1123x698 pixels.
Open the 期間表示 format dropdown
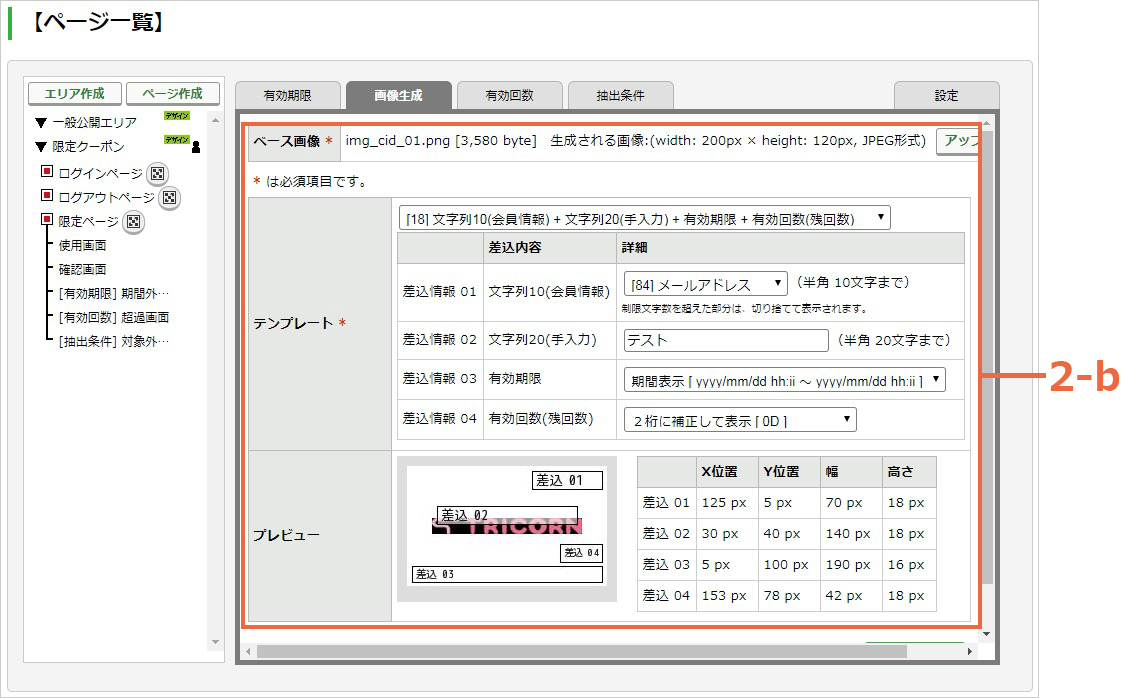tap(784, 380)
